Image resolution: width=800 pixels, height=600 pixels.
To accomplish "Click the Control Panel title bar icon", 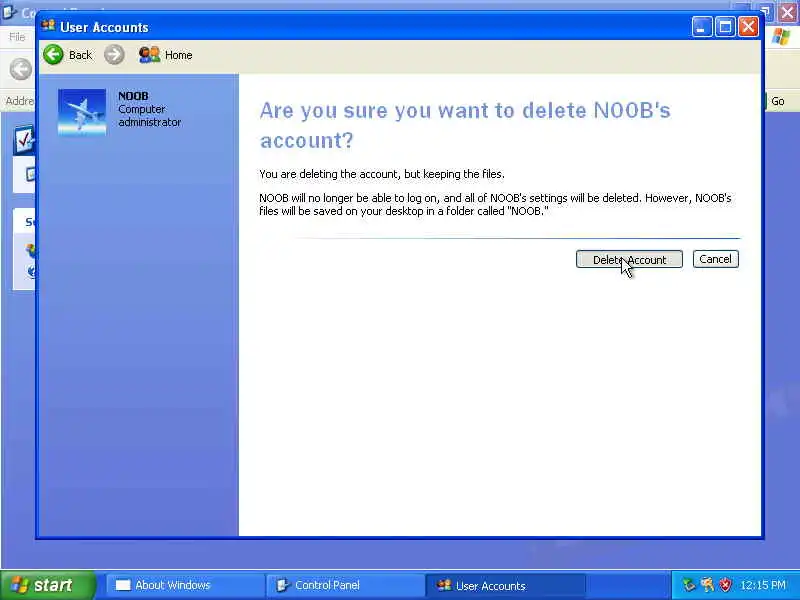I will pos(9,11).
